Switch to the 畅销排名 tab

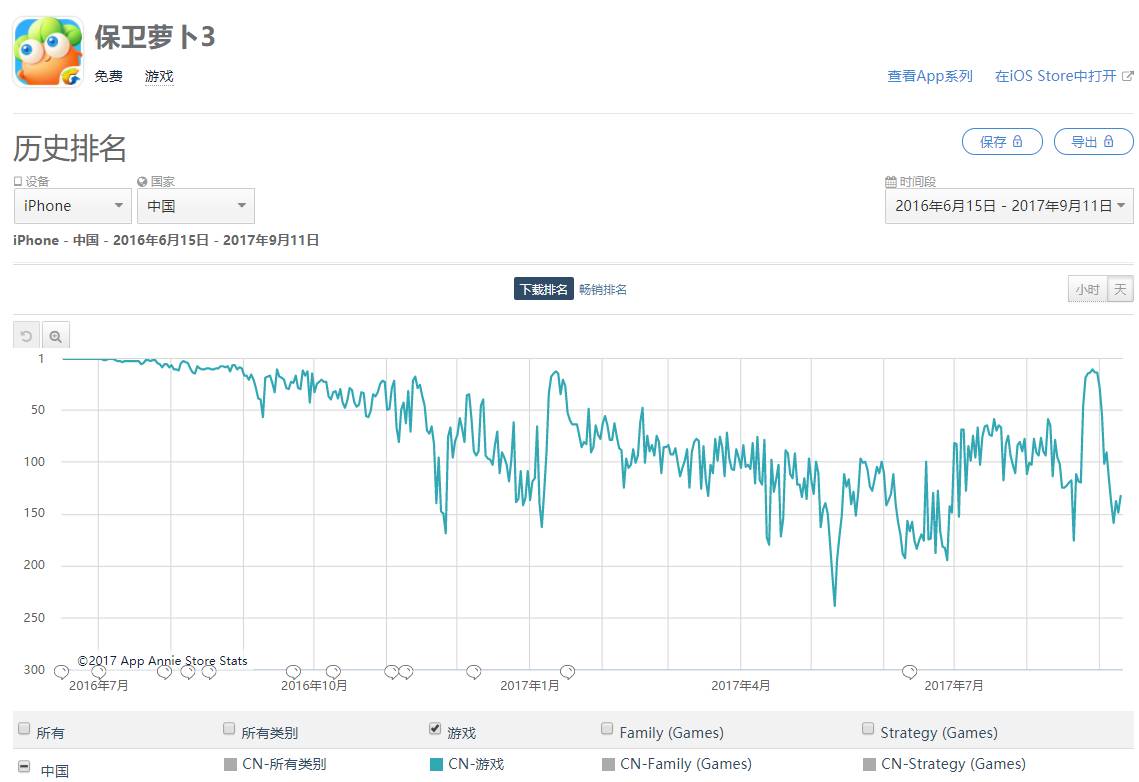[x=603, y=290]
